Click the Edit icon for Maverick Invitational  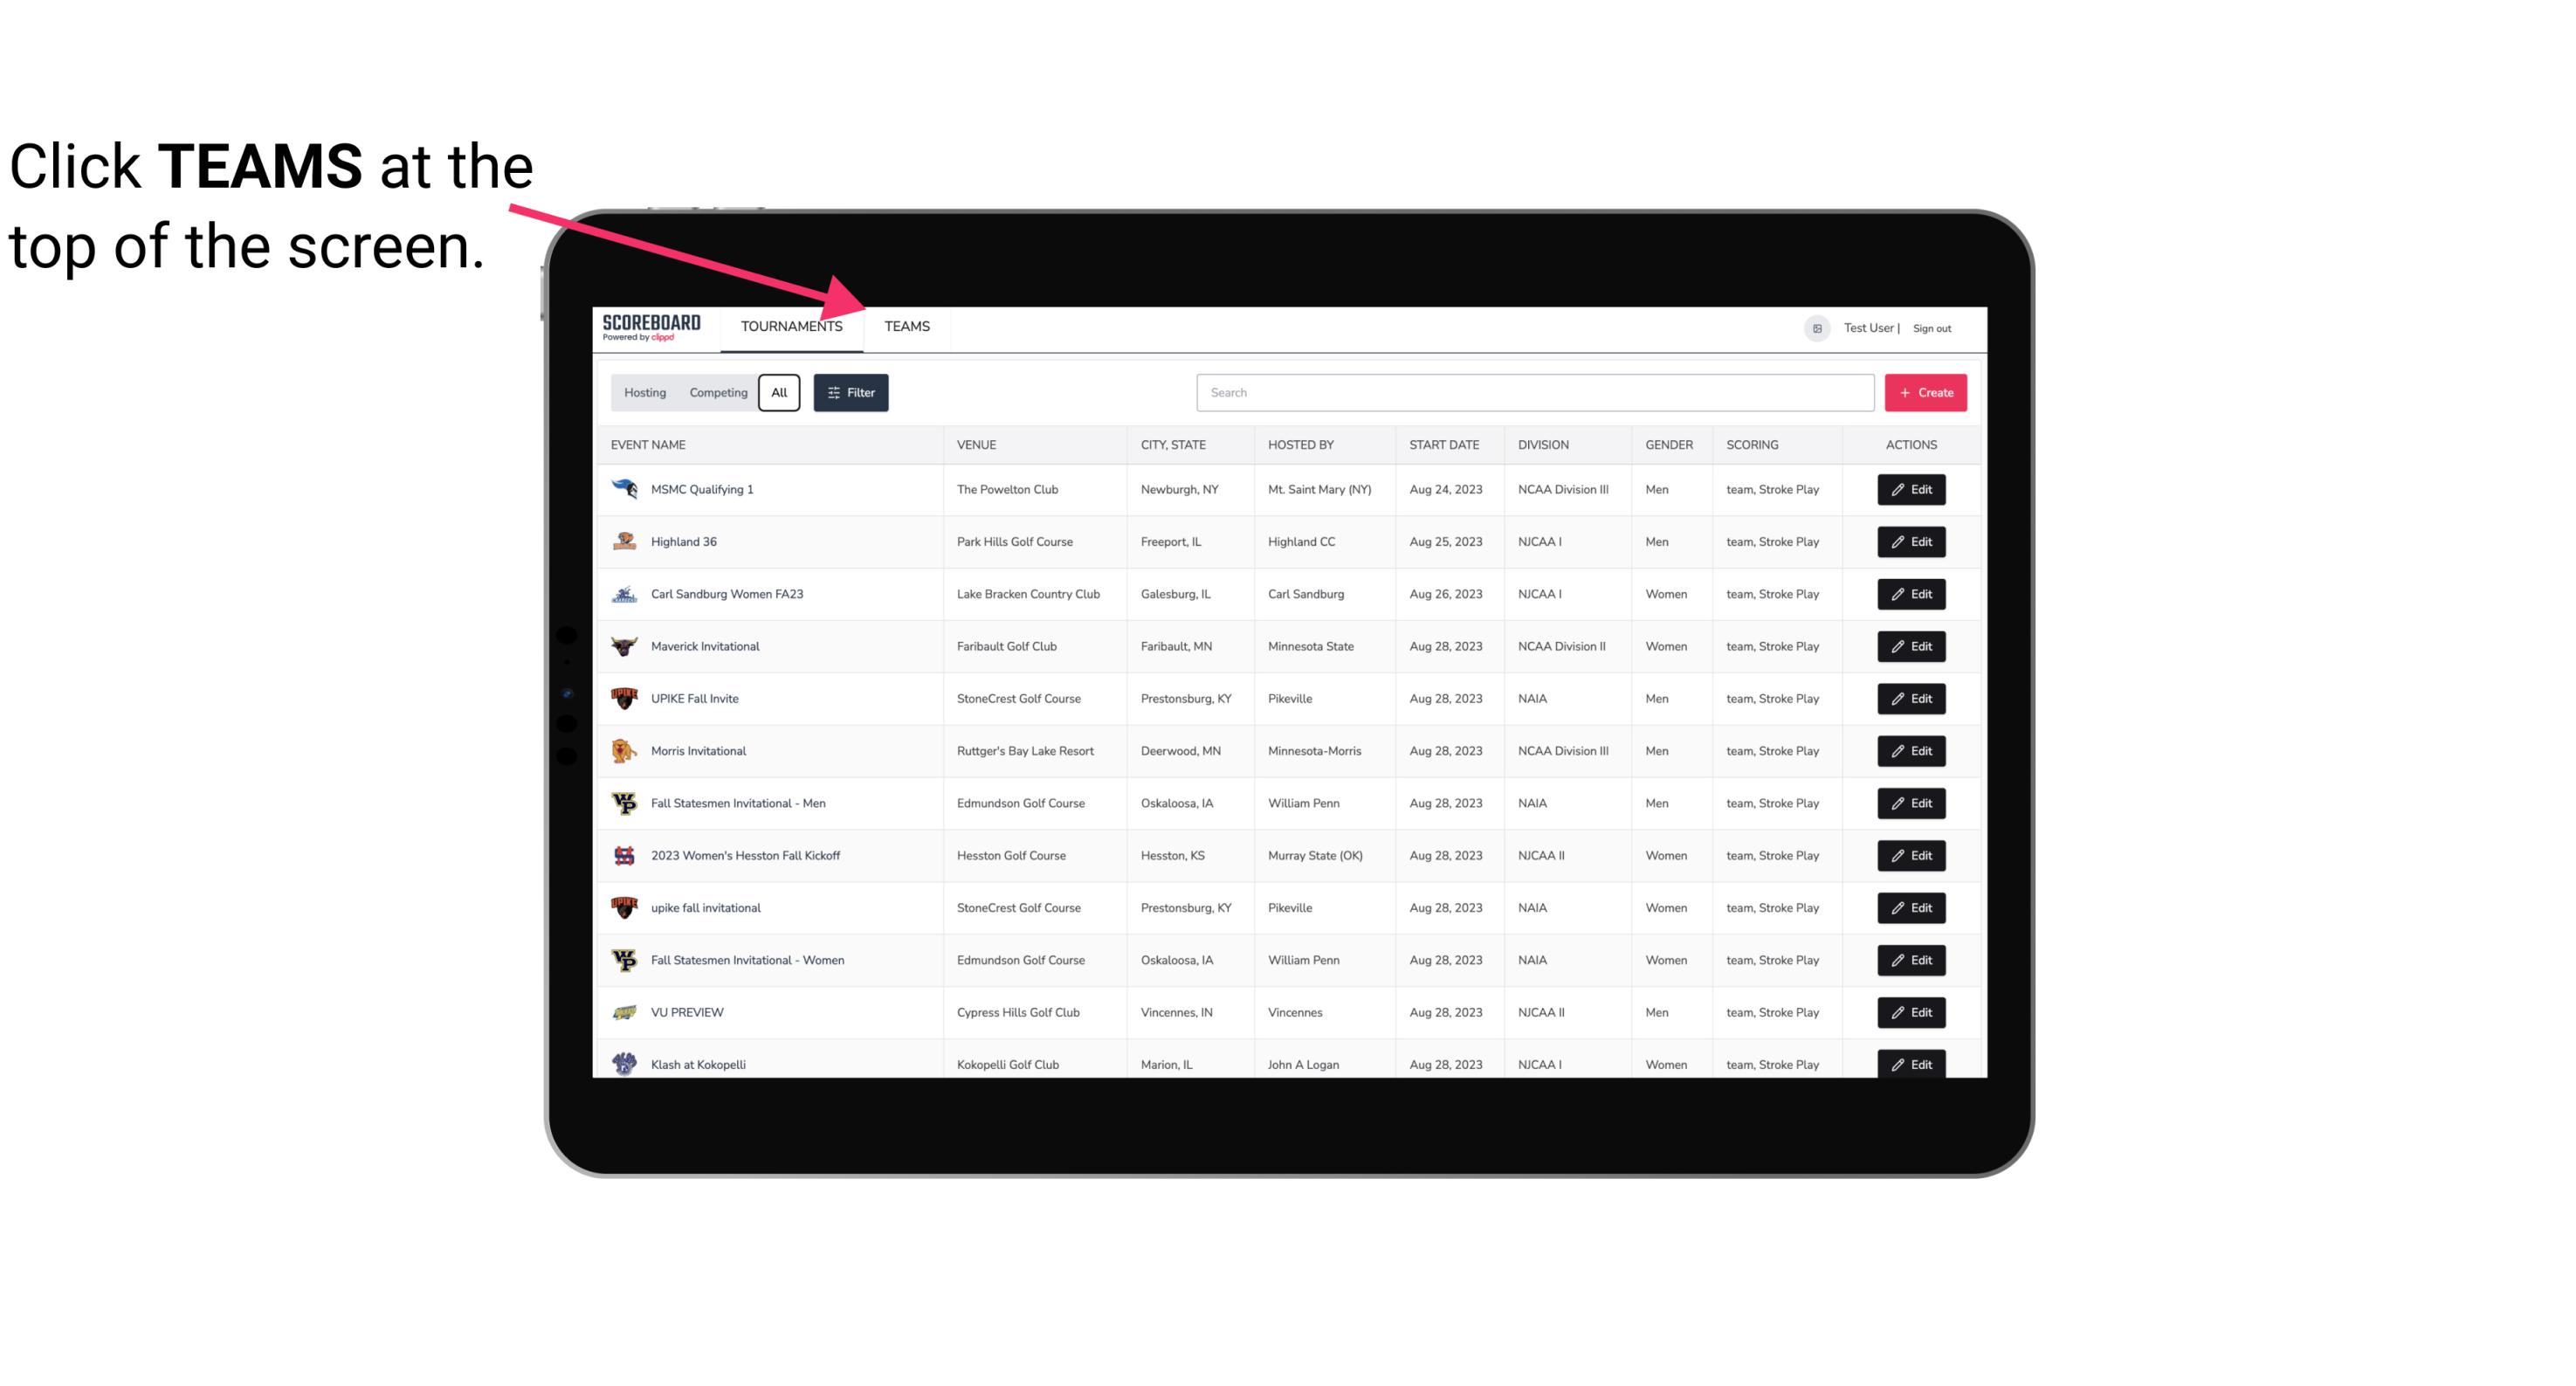pos(1912,645)
